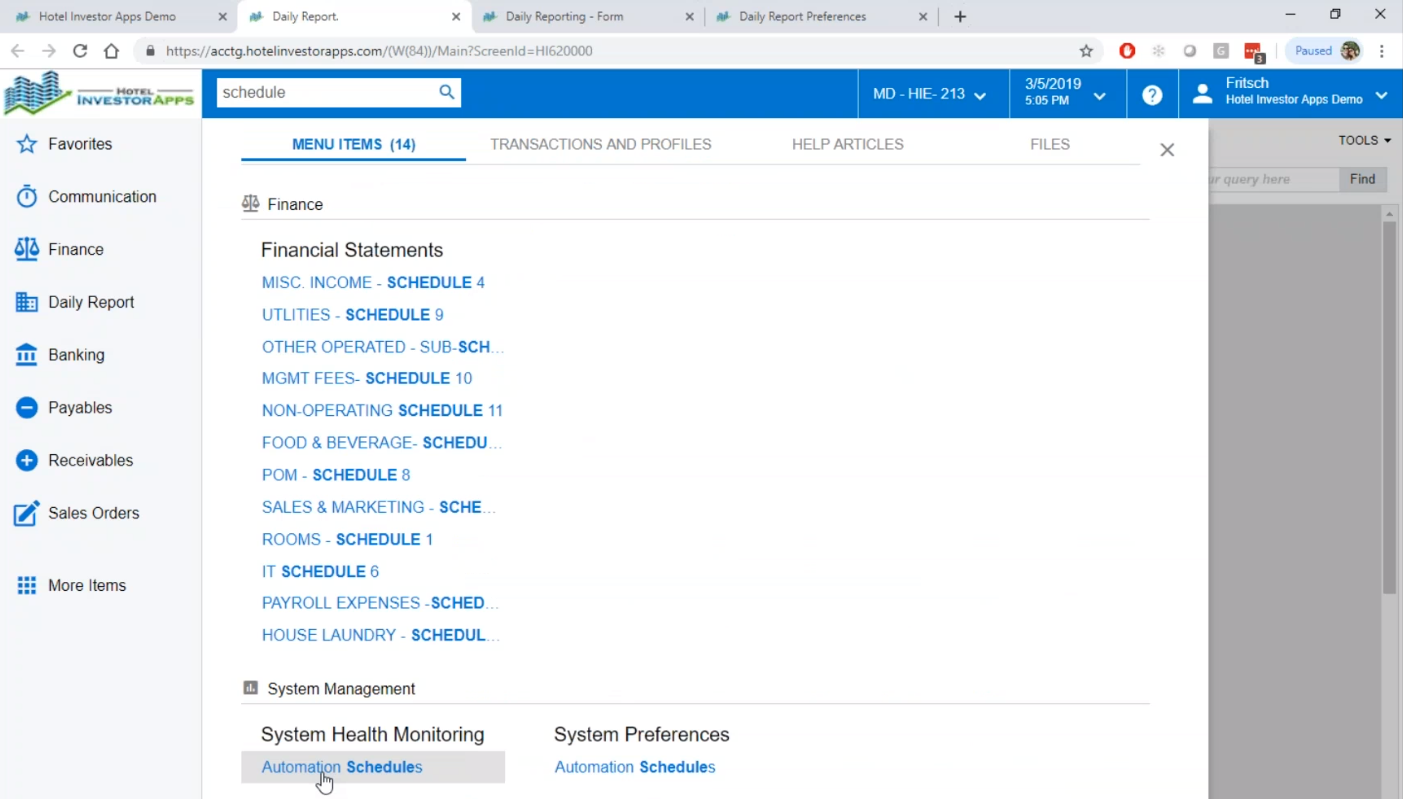Expand the MD - HIE- 213 branch selector
This screenshot has height=799, width=1403.
(x=929, y=94)
